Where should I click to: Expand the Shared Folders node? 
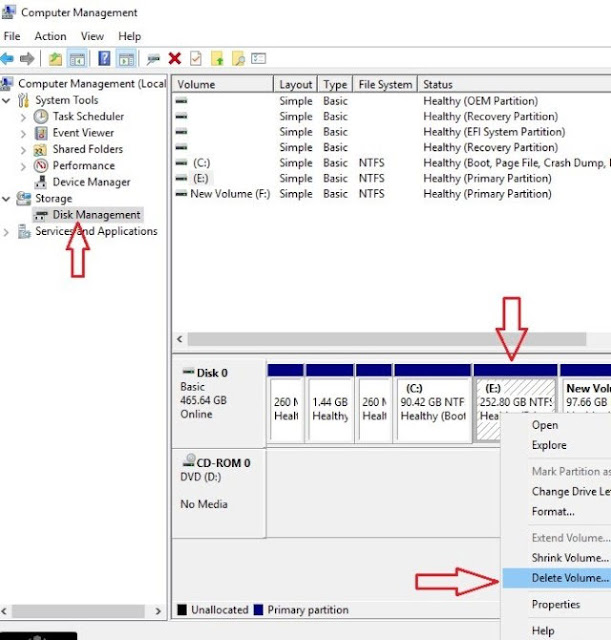(23, 150)
